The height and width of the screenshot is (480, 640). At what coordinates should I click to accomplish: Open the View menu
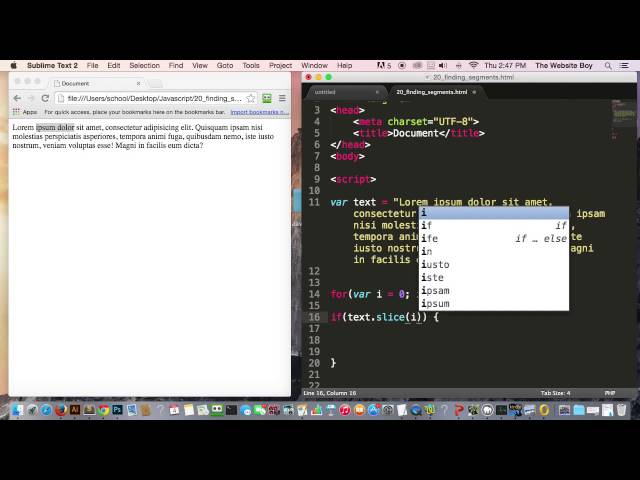tap(200, 65)
